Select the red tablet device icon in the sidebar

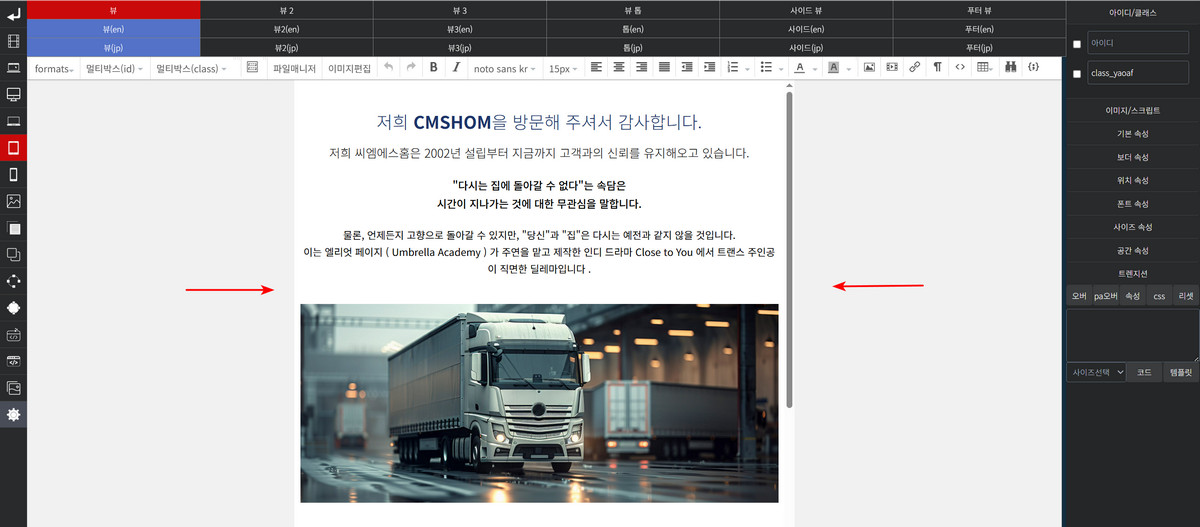click(13, 148)
